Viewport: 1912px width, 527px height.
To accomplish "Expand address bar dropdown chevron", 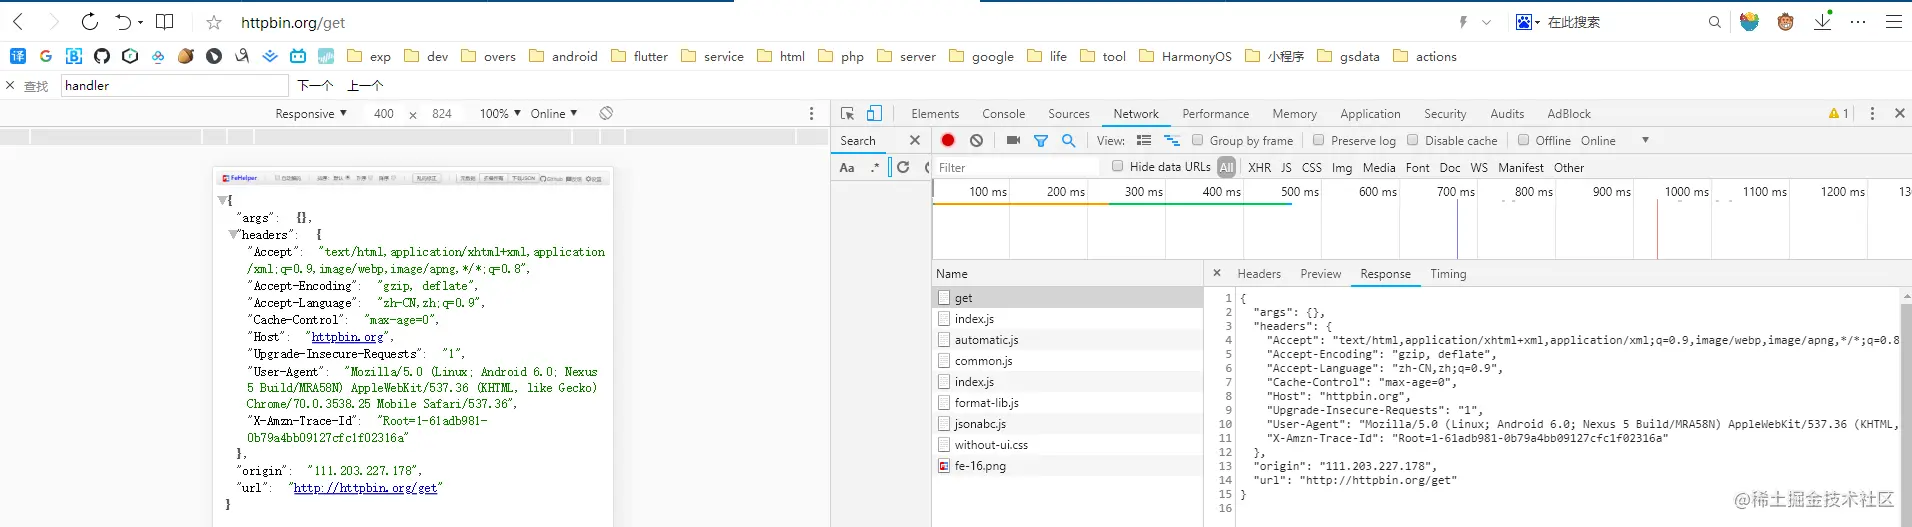I will [1486, 22].
